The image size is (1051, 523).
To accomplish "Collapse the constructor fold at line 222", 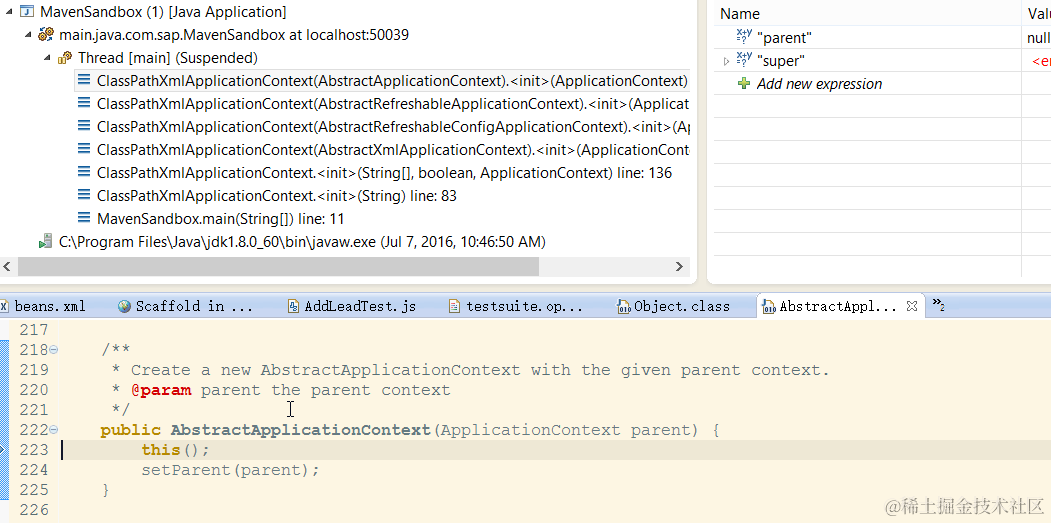I will [54, 430].
